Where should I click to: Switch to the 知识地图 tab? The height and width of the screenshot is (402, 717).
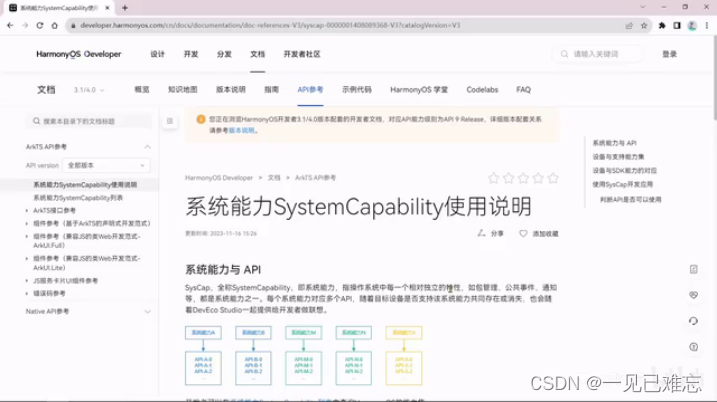pos(182,90)
